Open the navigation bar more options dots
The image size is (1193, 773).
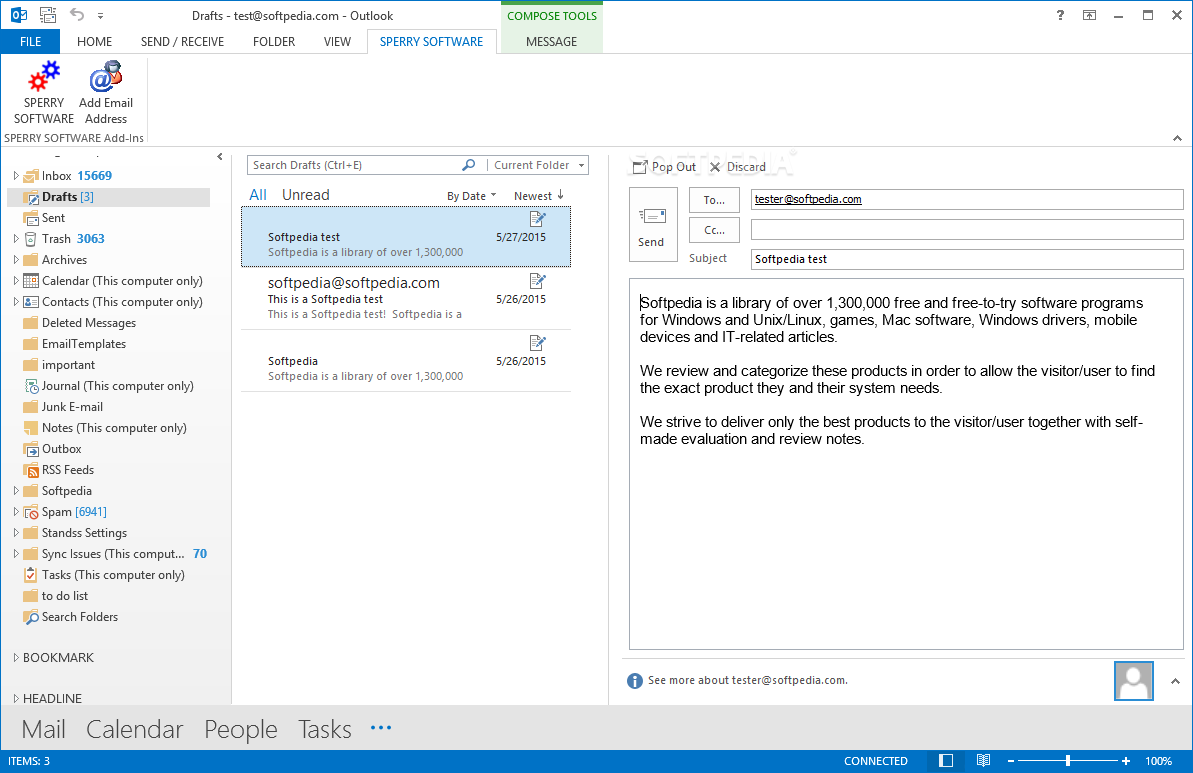380,728
